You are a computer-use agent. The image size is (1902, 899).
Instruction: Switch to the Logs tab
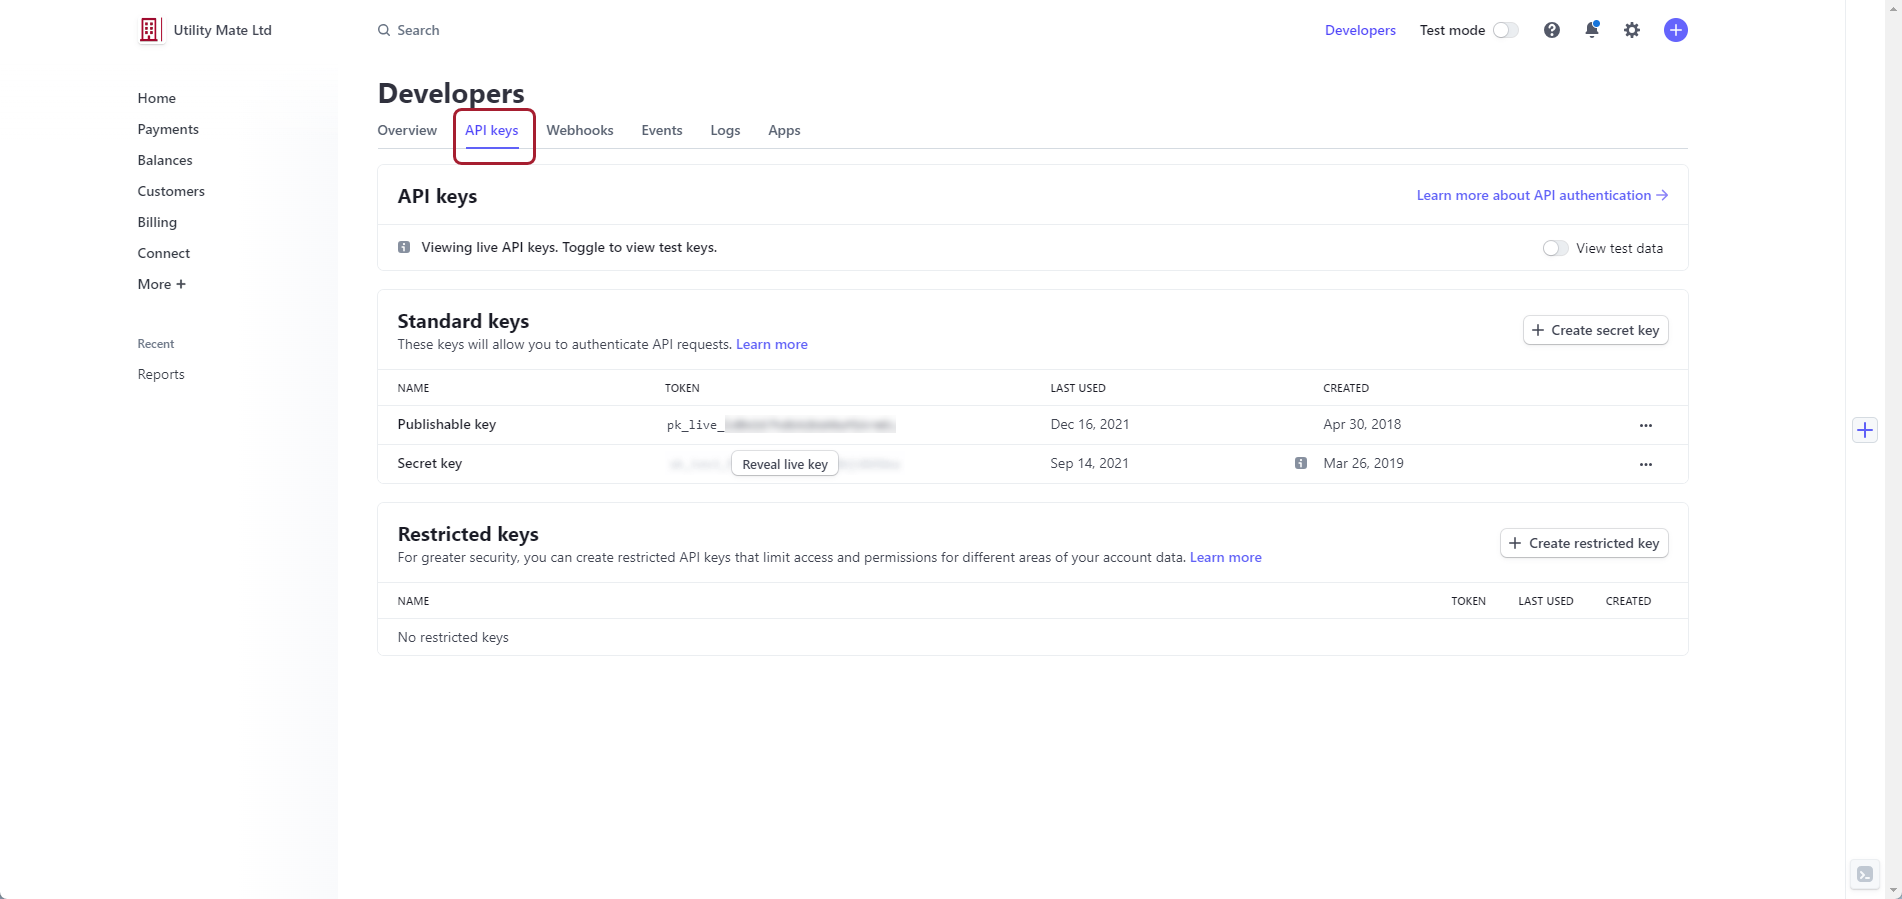pyautogui.click(x=725, y=130)
